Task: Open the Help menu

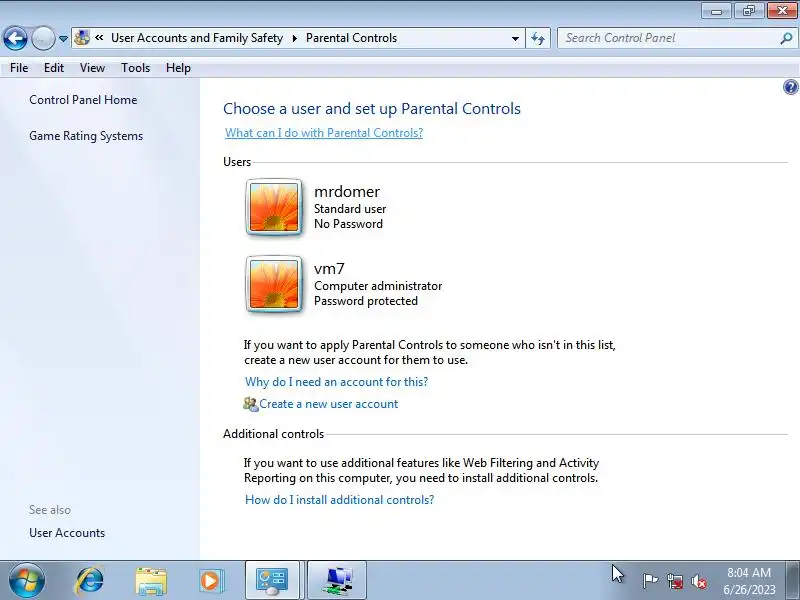Action: coord(178,68)
